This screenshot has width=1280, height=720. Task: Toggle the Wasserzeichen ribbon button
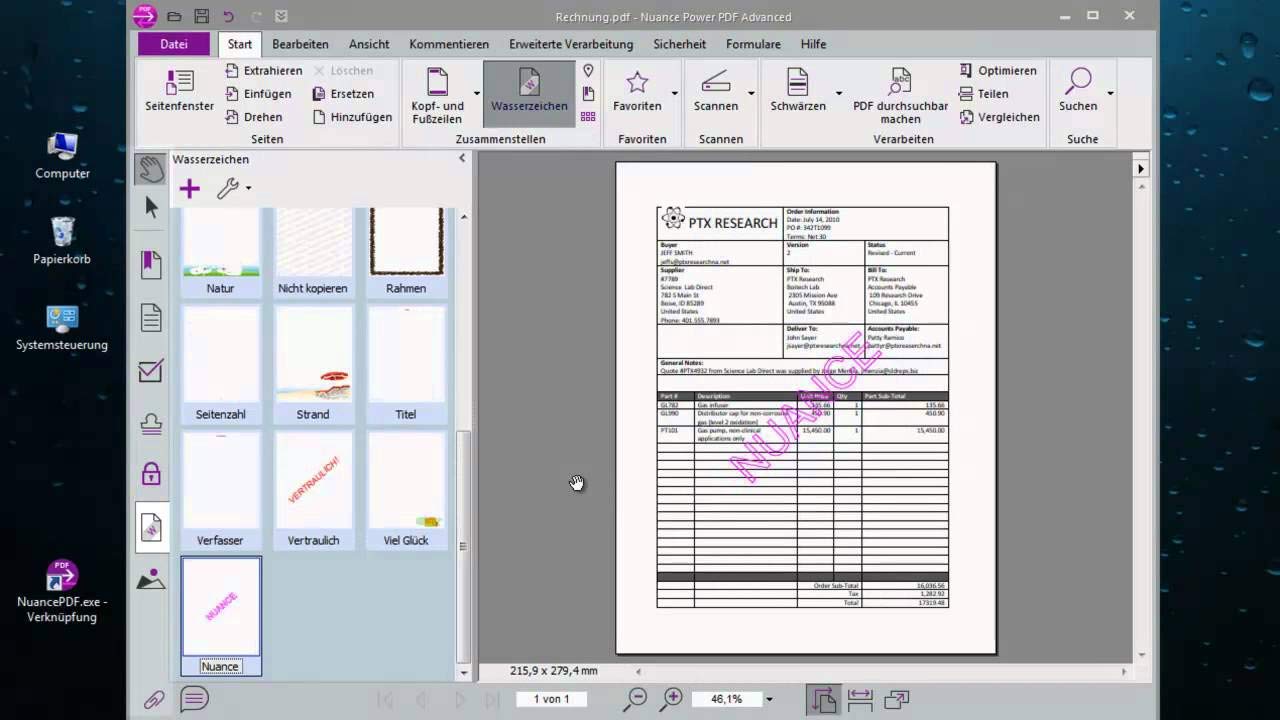[x=529, y=94]
